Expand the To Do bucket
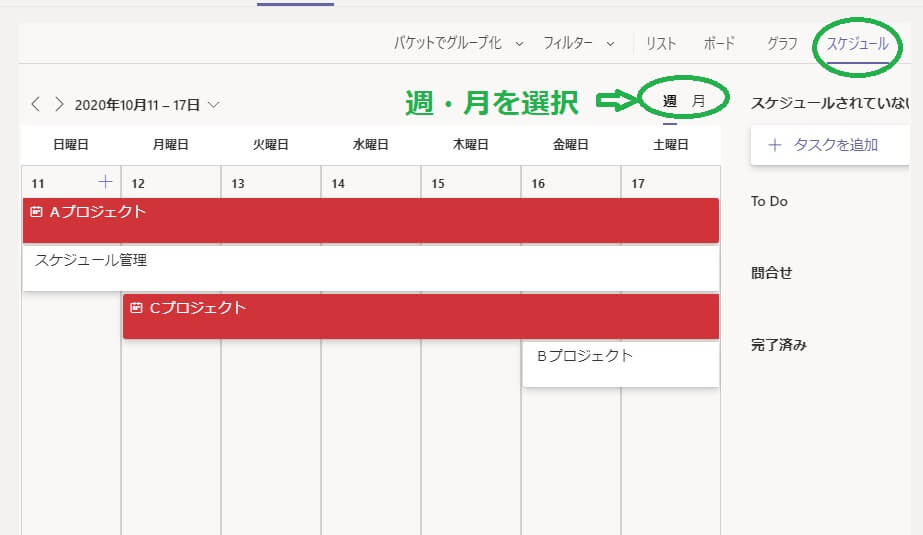The width and height of the screenshot is (923, 535). (x=769, y=201)
